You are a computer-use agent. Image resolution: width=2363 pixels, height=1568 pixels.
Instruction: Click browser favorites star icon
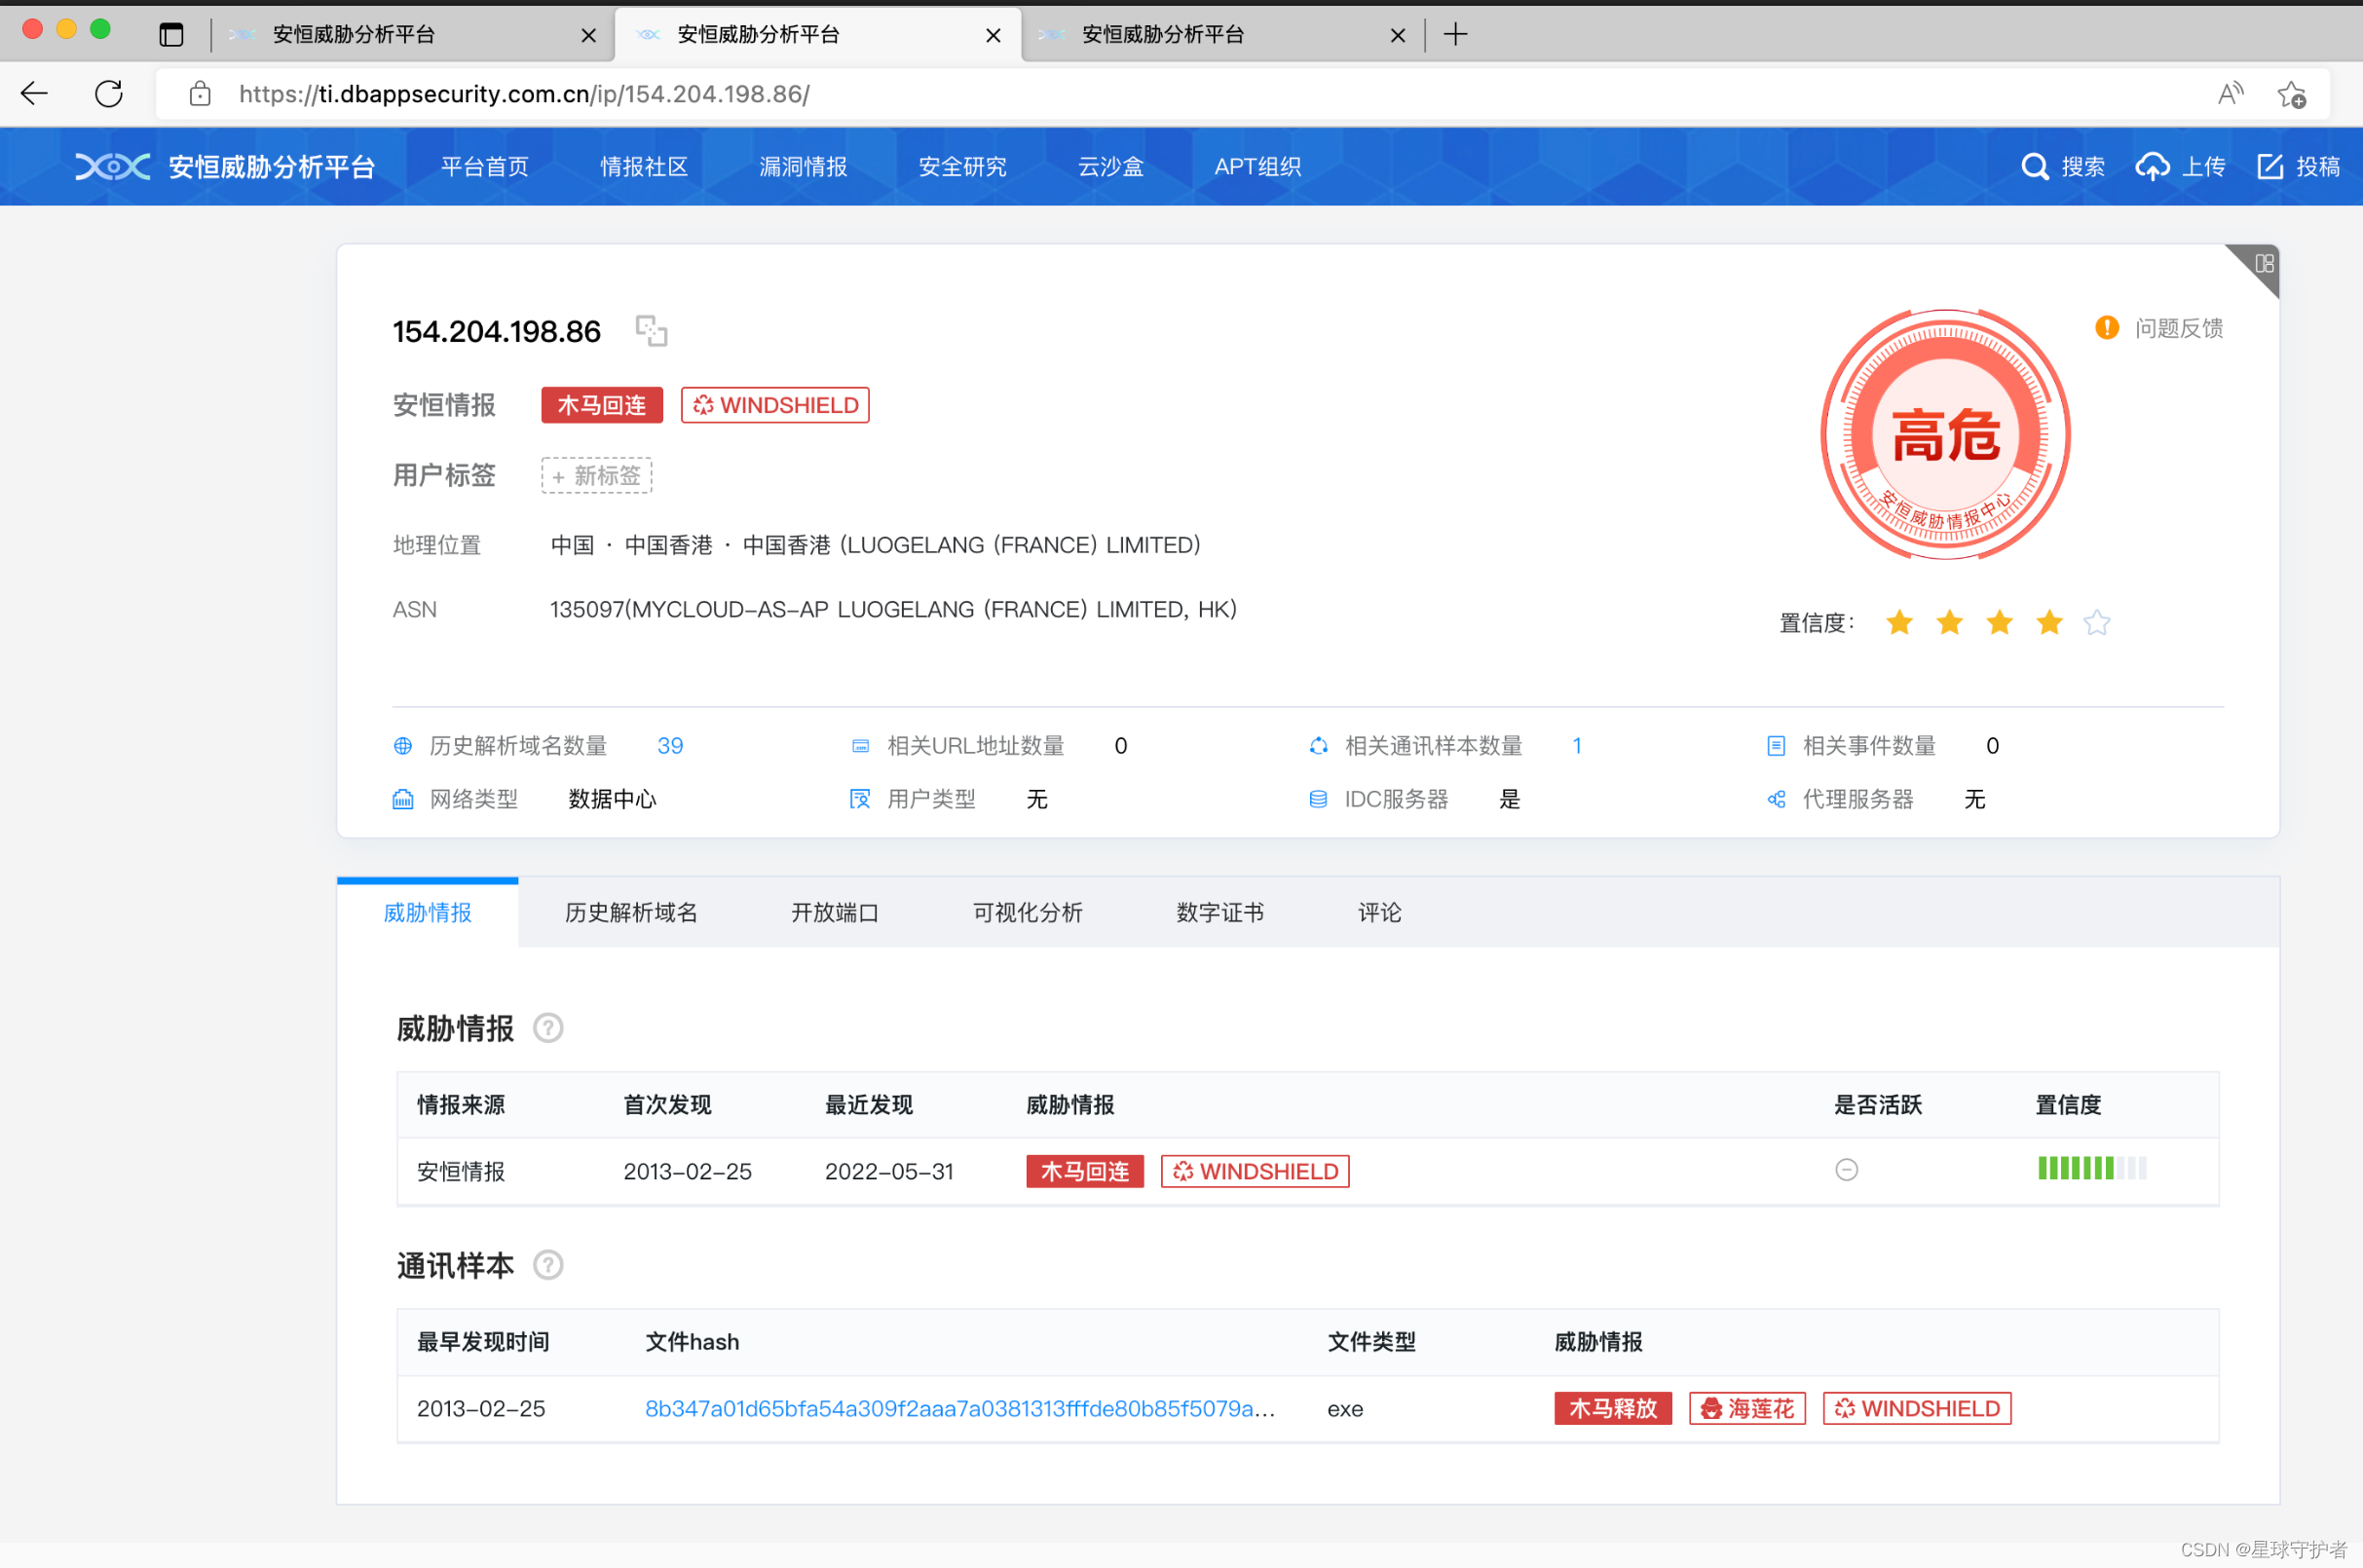pos(2291,94)
